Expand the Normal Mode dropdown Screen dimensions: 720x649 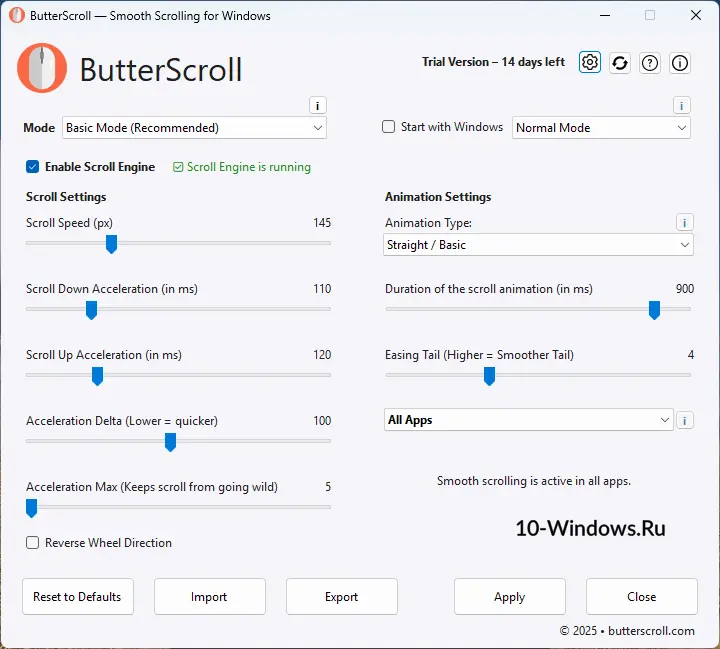tap(601, 128)
